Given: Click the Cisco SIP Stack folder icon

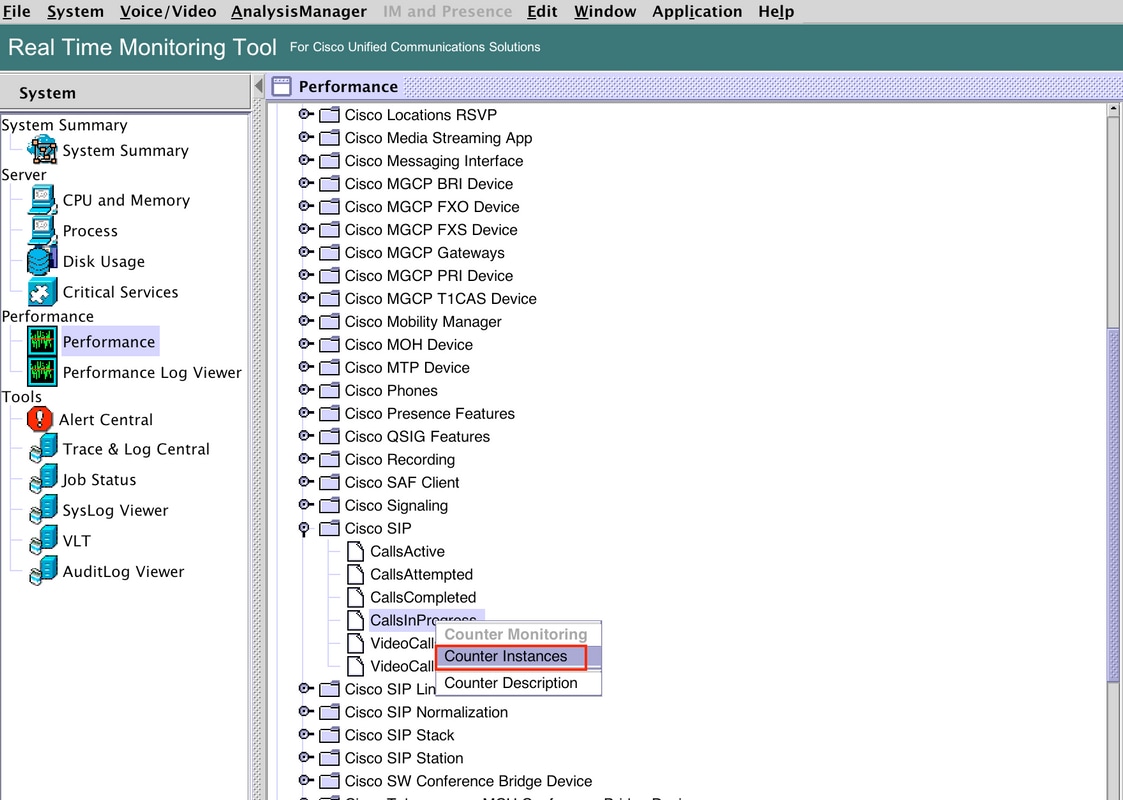Looking at the screenshot, I should 329,735.
